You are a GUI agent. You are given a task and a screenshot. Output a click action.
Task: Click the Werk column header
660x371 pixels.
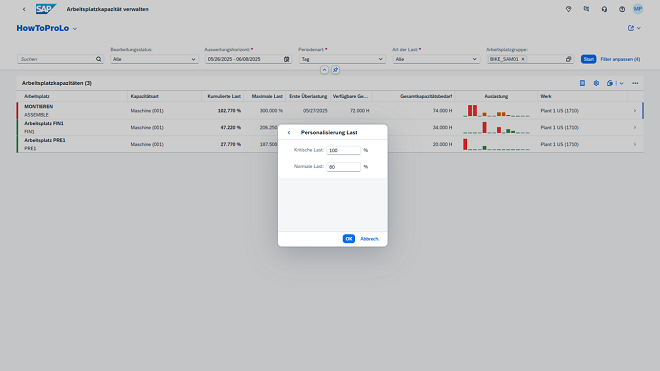(583, 96)
